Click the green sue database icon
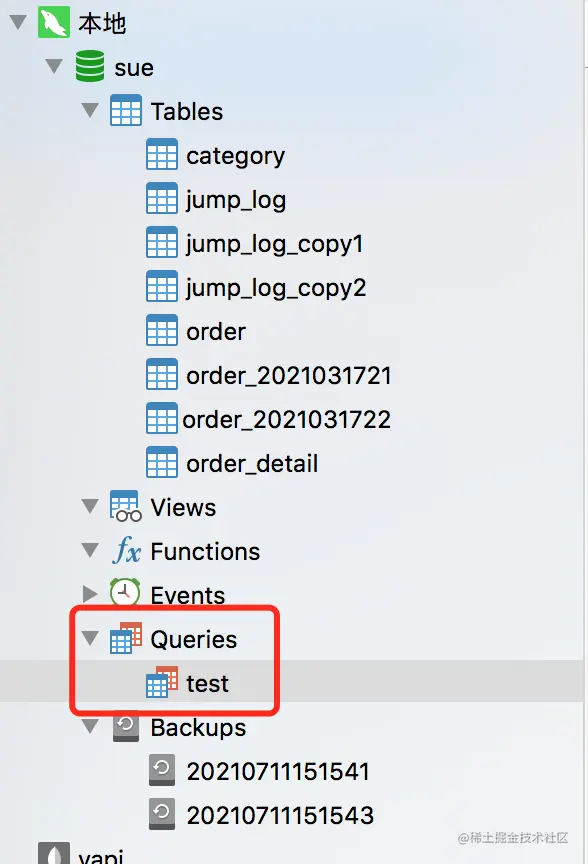The height and width of the screenshot is (864, 588). (x=90, y=66)
